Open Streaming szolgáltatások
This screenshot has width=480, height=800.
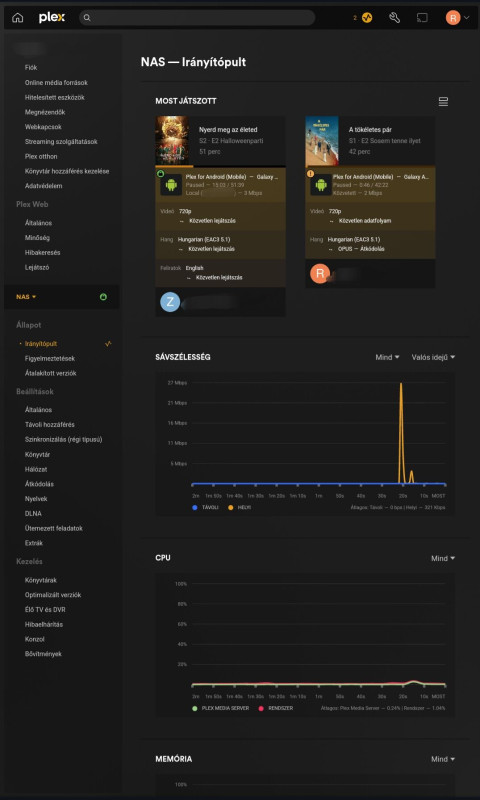coord(61,141)
